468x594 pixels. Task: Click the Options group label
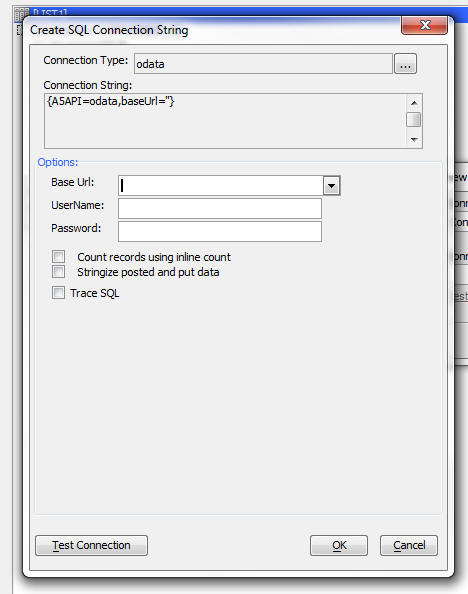coord(58,162)
